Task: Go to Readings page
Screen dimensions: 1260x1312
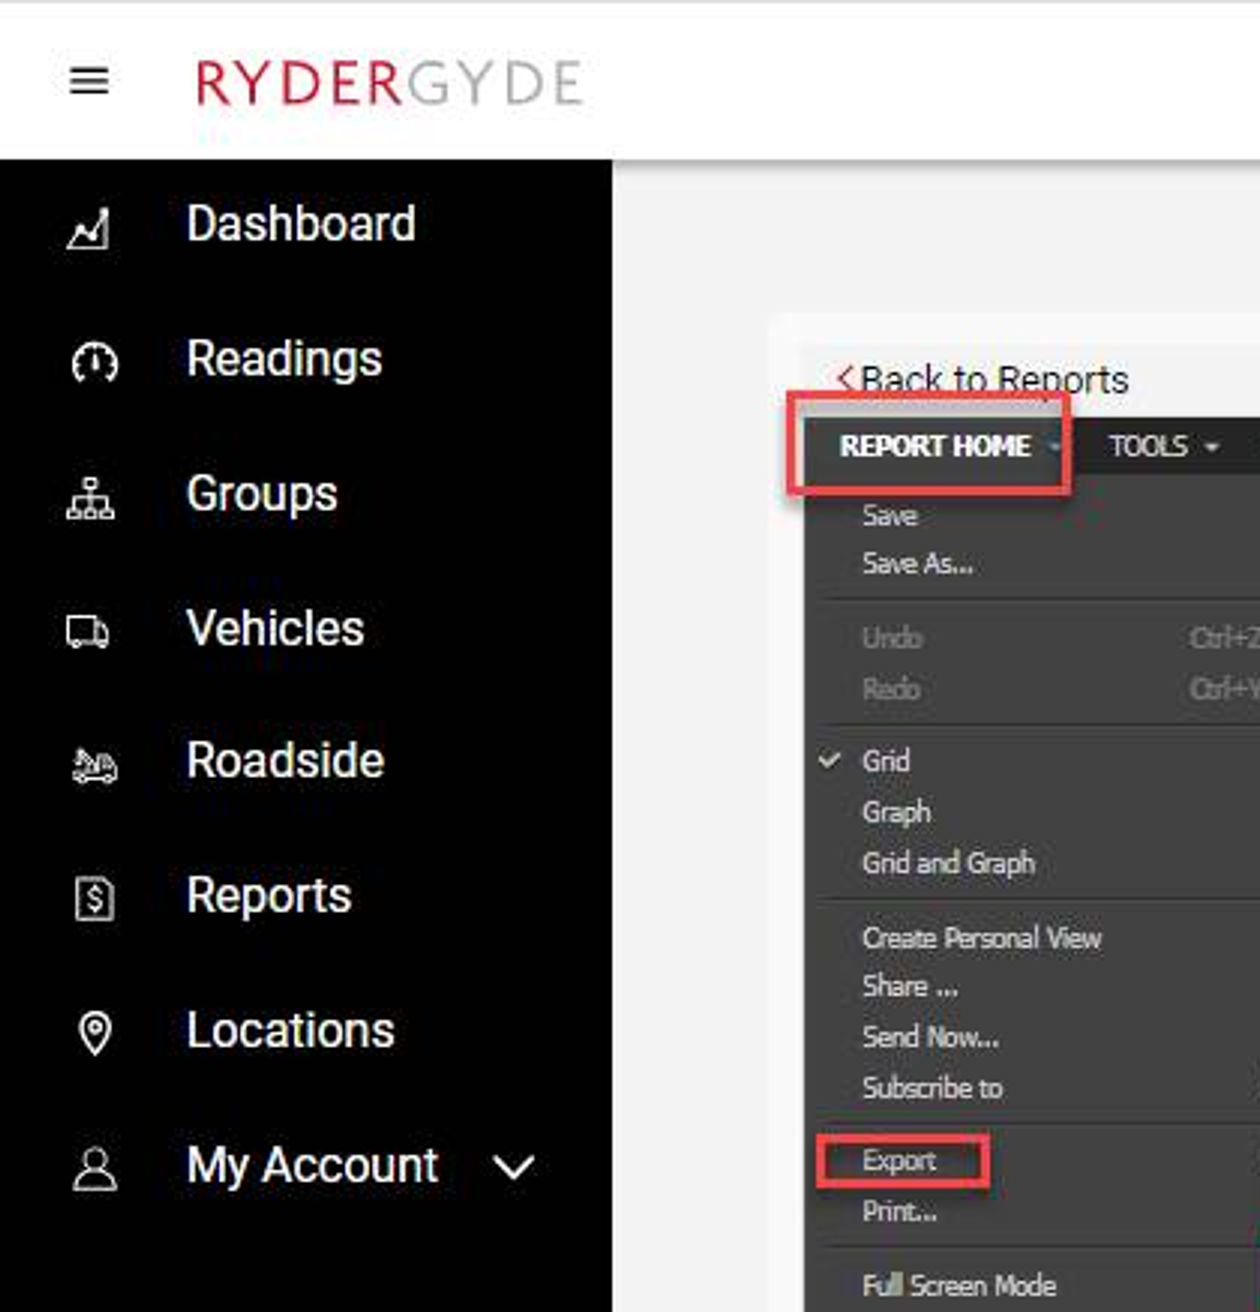Action: click(284, 359)
